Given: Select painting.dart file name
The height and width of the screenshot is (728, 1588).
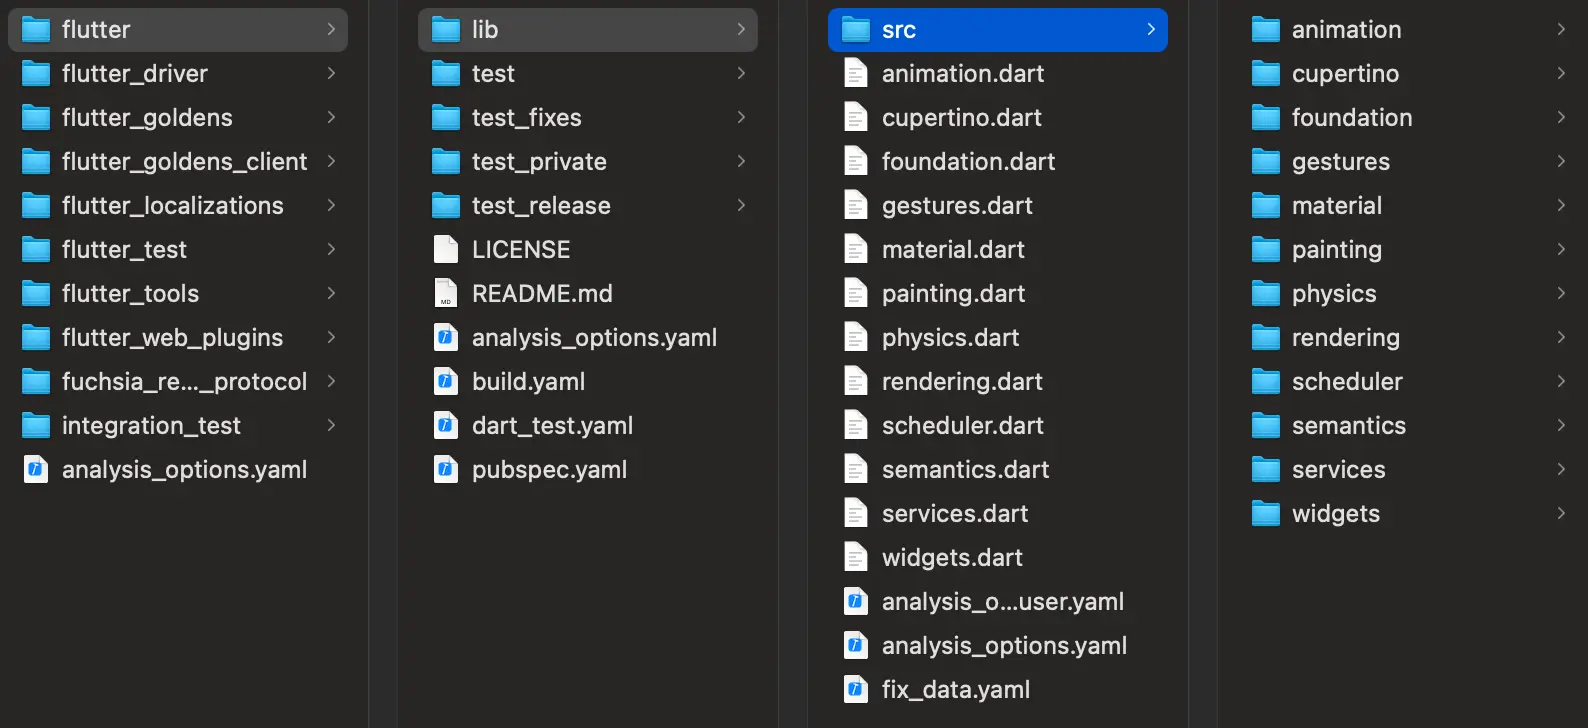Looking at the screenshot, I should point(953,294).
